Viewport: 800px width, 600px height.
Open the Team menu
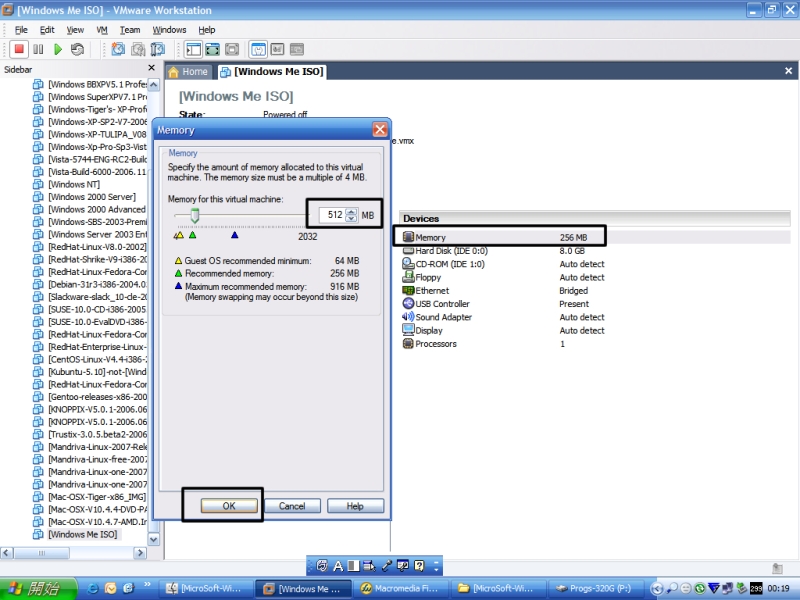click(130, 30)
